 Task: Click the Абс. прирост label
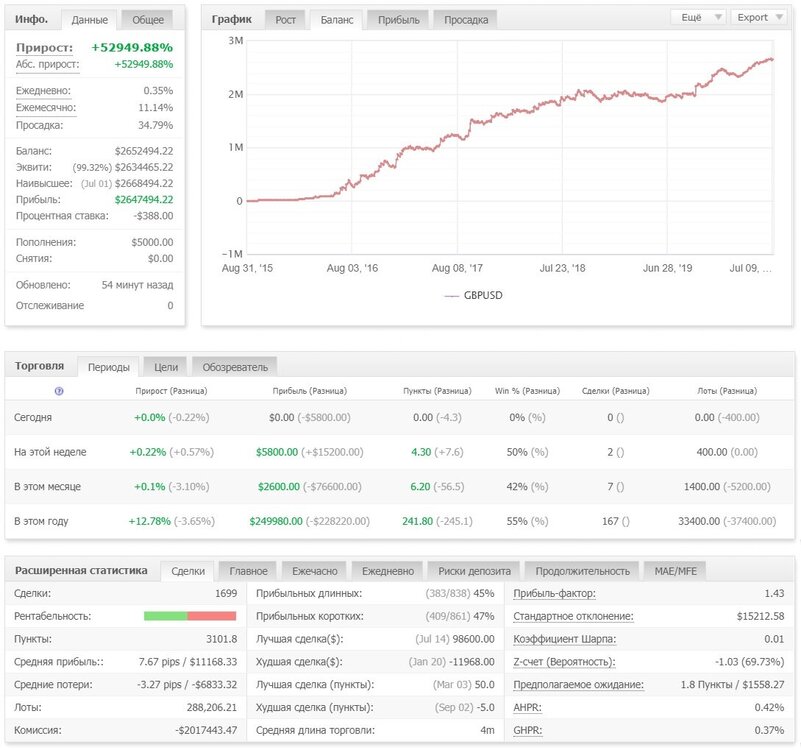48,64
